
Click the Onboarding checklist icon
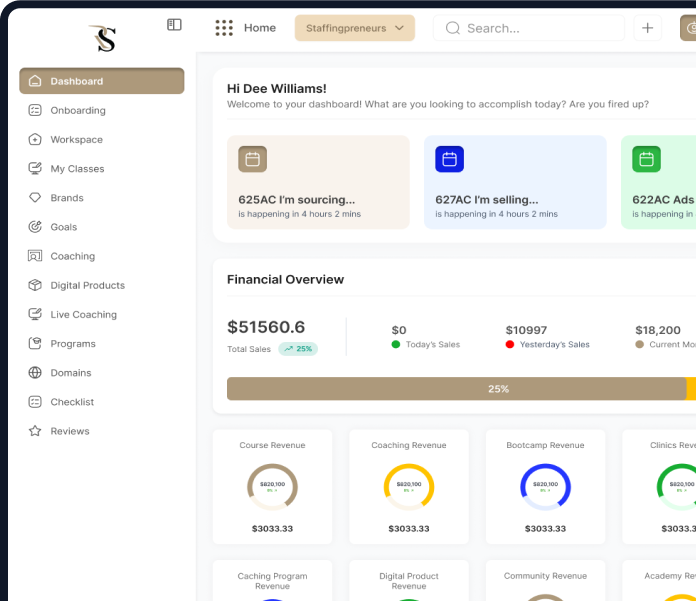pyautogui.click(x=35, y=110)
